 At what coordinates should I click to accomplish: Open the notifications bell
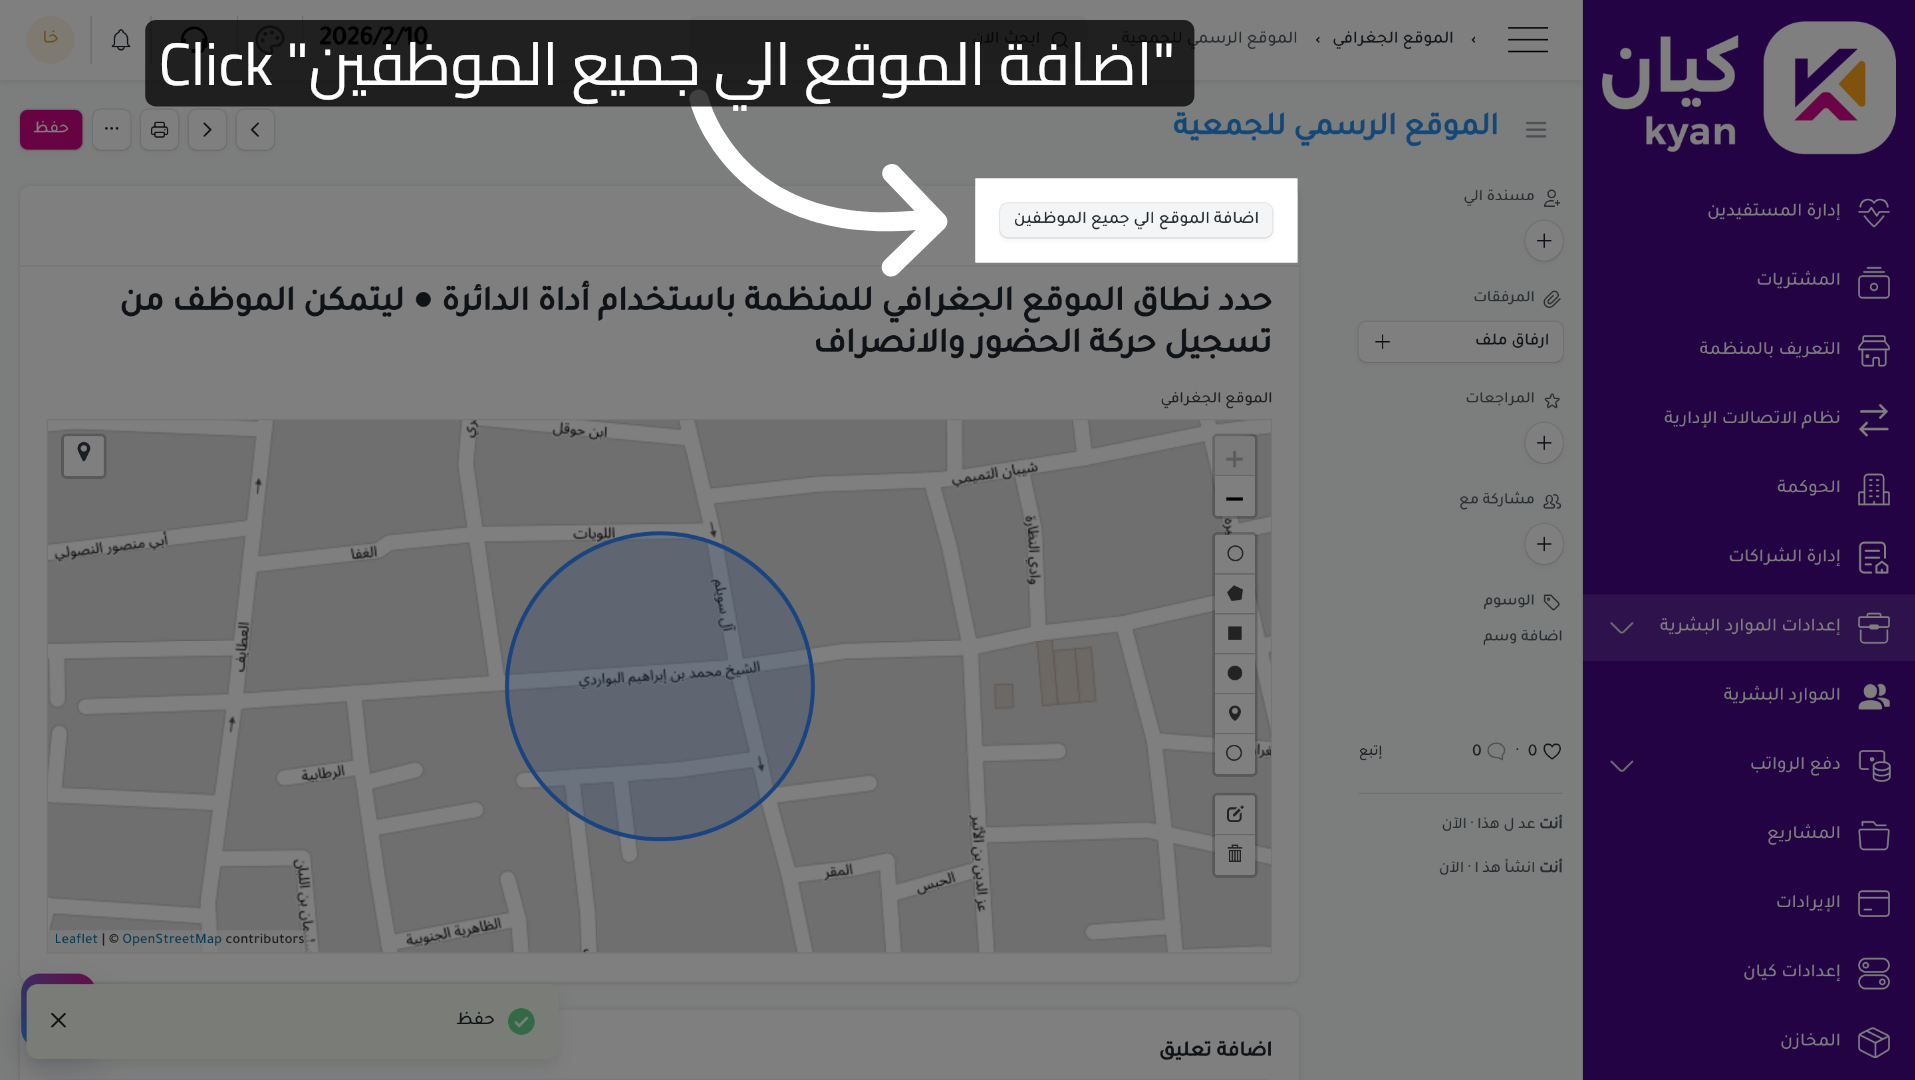click(x=120, y=38)
